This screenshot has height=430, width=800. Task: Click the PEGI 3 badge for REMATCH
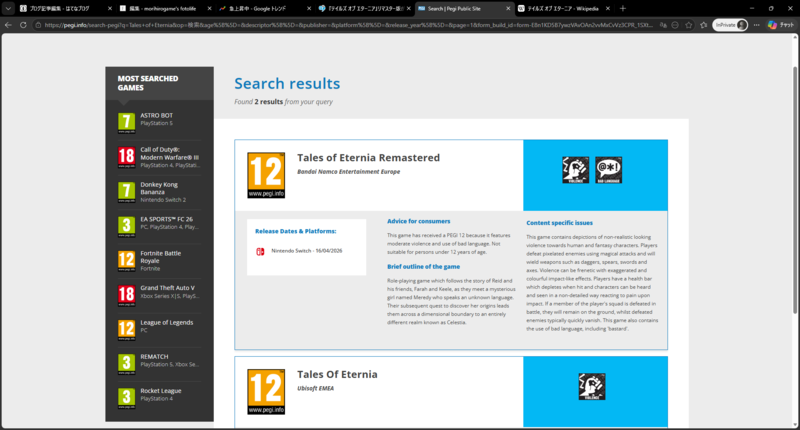click(127, 364)
